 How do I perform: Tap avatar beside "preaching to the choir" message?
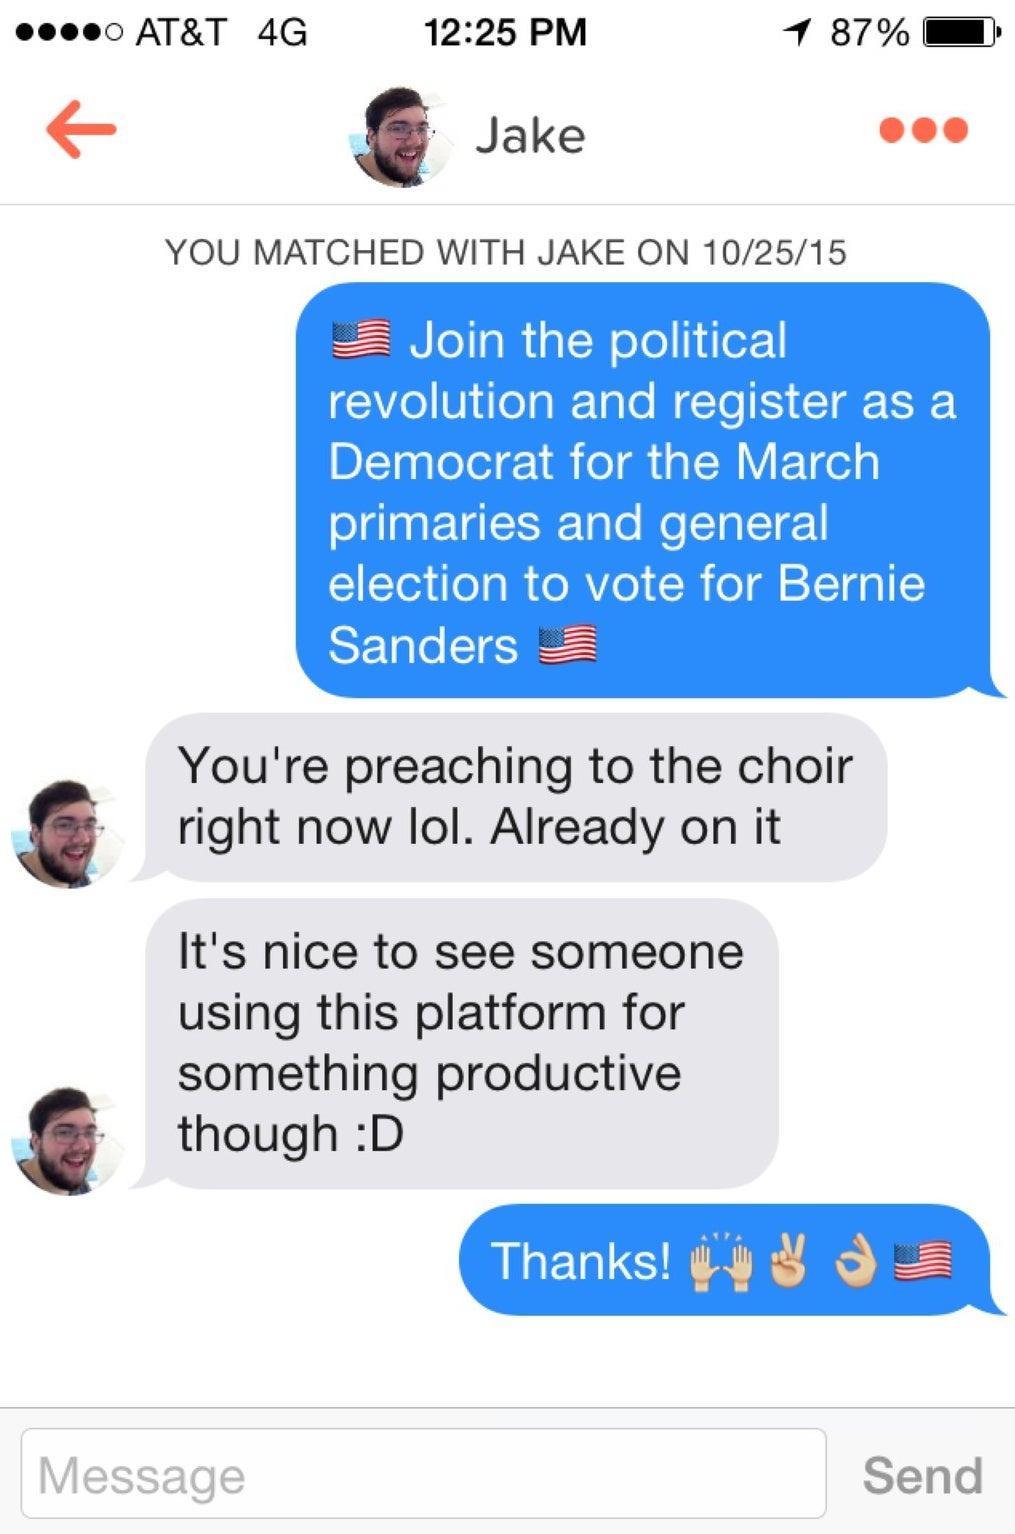[x=66, y=833]
